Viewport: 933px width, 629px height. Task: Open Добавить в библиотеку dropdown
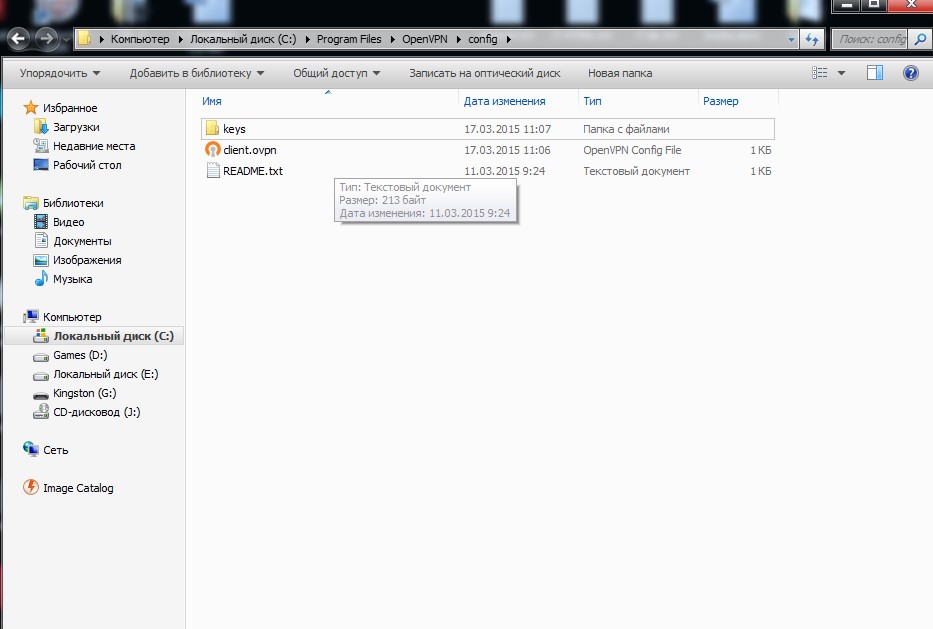(197, 73)
